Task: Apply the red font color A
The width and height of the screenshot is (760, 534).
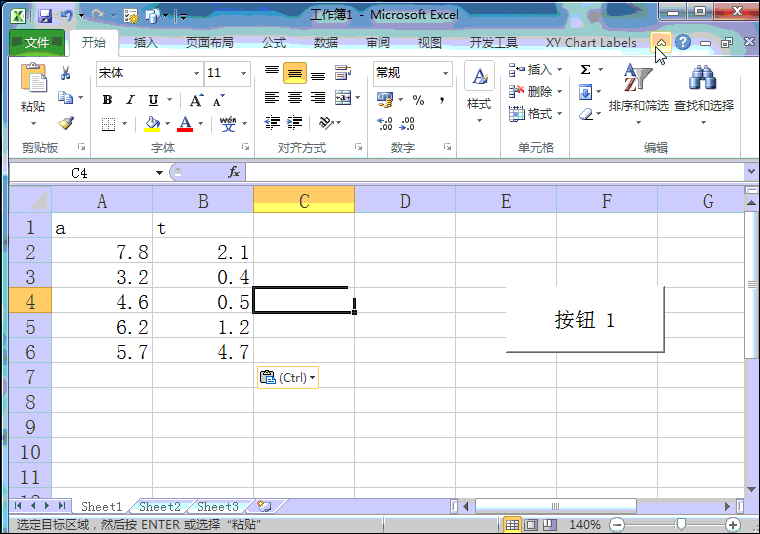Action: (185, 124)
